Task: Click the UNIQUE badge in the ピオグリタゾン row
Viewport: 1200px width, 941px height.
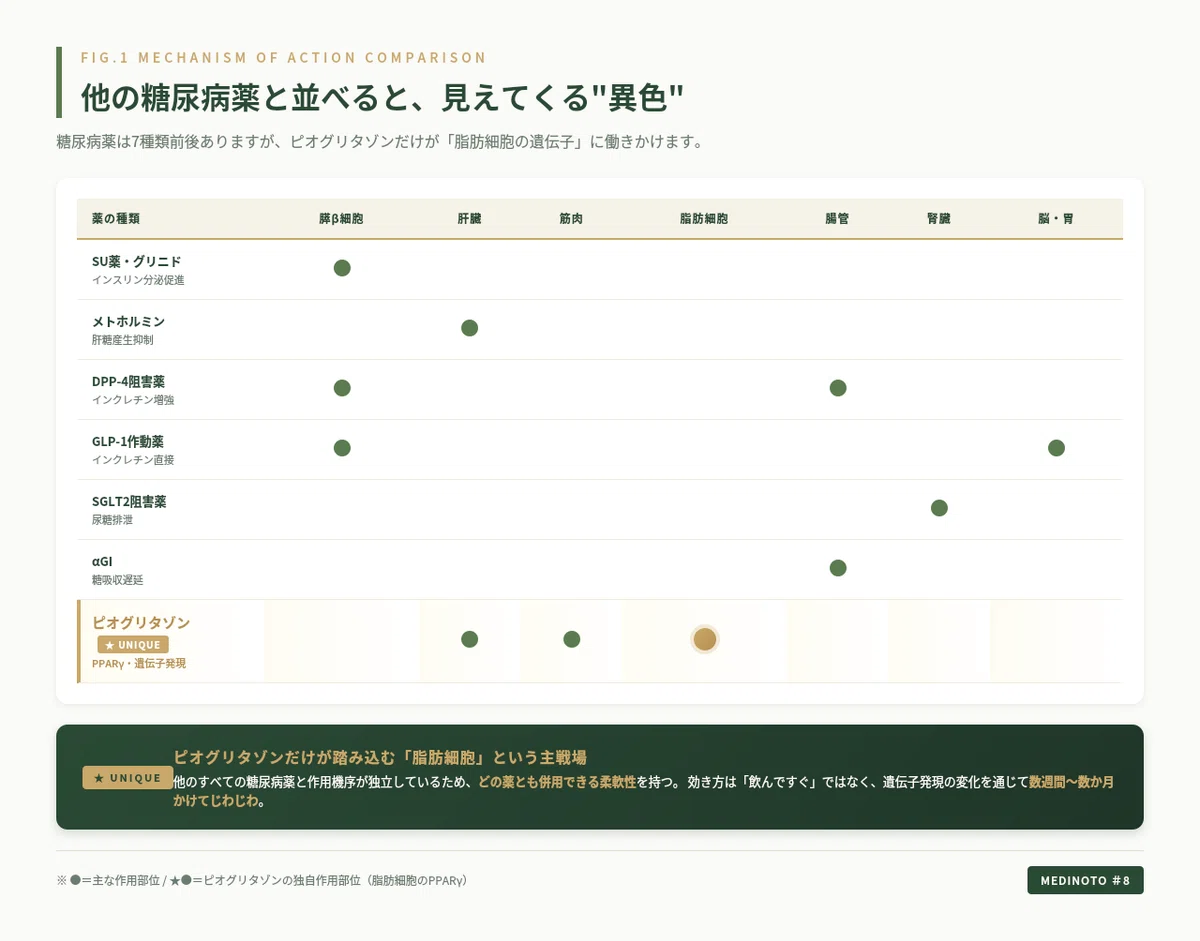Action: tap(133, 645)
